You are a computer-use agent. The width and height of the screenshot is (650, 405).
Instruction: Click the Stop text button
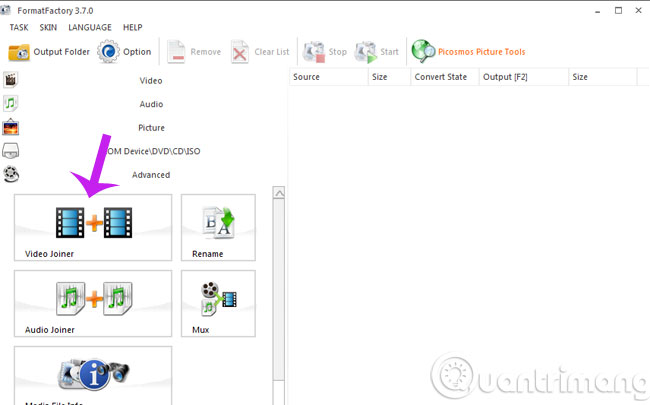tap(338, 52)
